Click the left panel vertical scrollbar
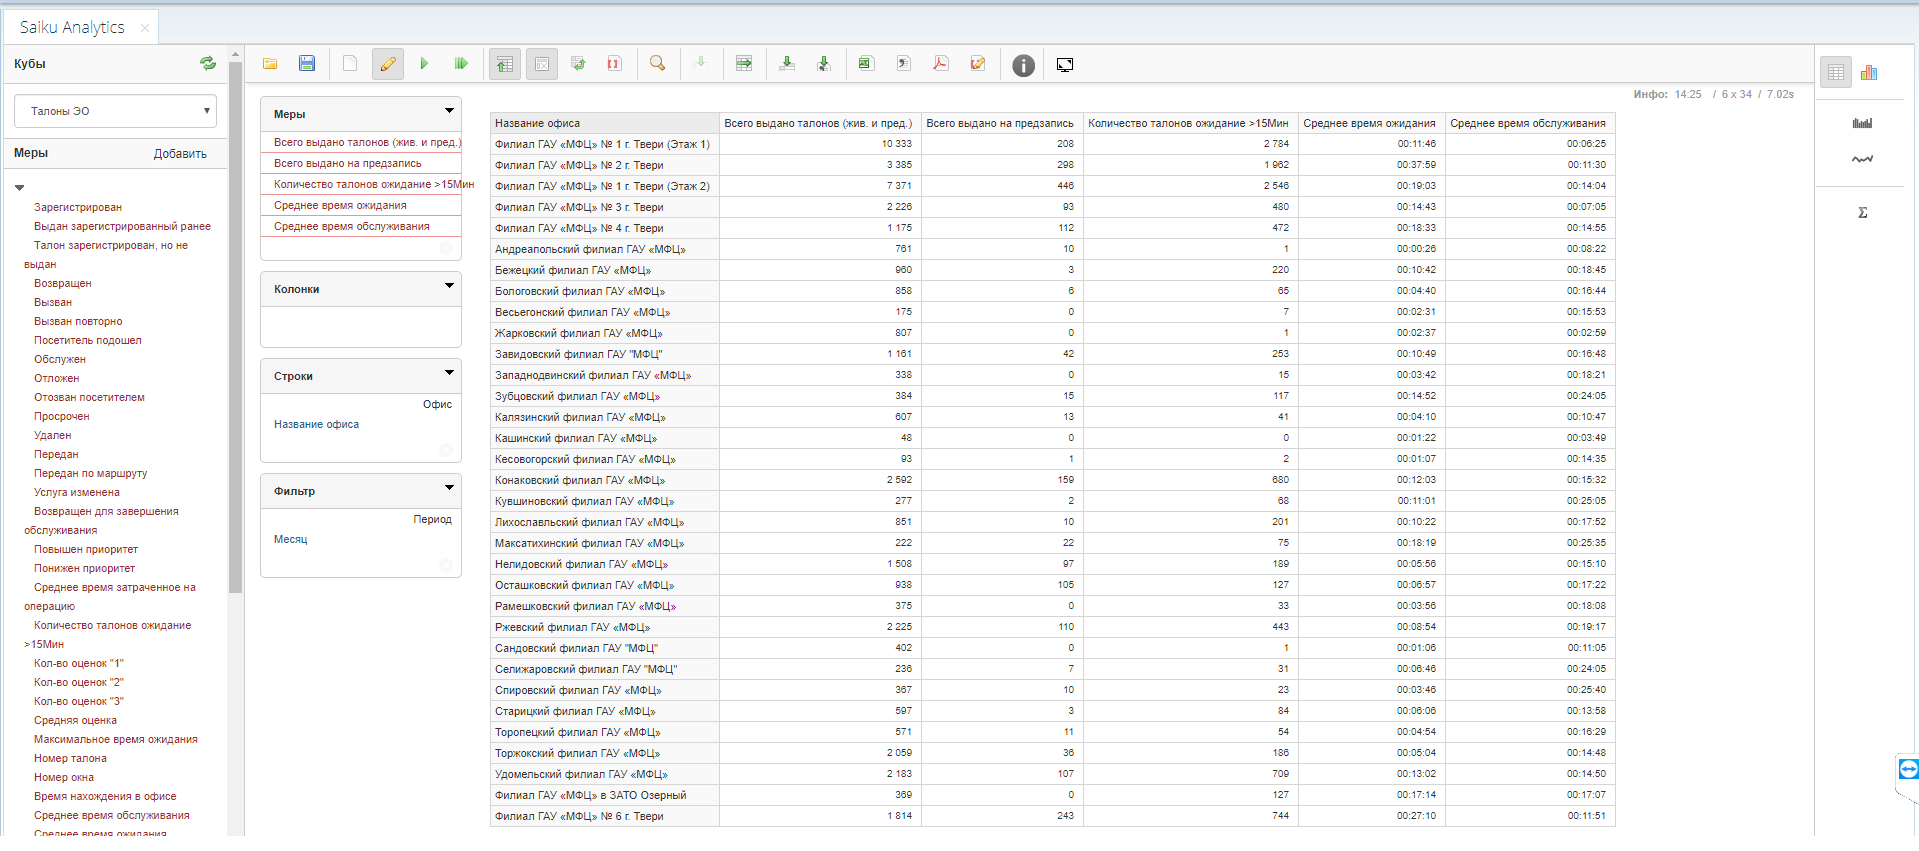 click(236, 328)
